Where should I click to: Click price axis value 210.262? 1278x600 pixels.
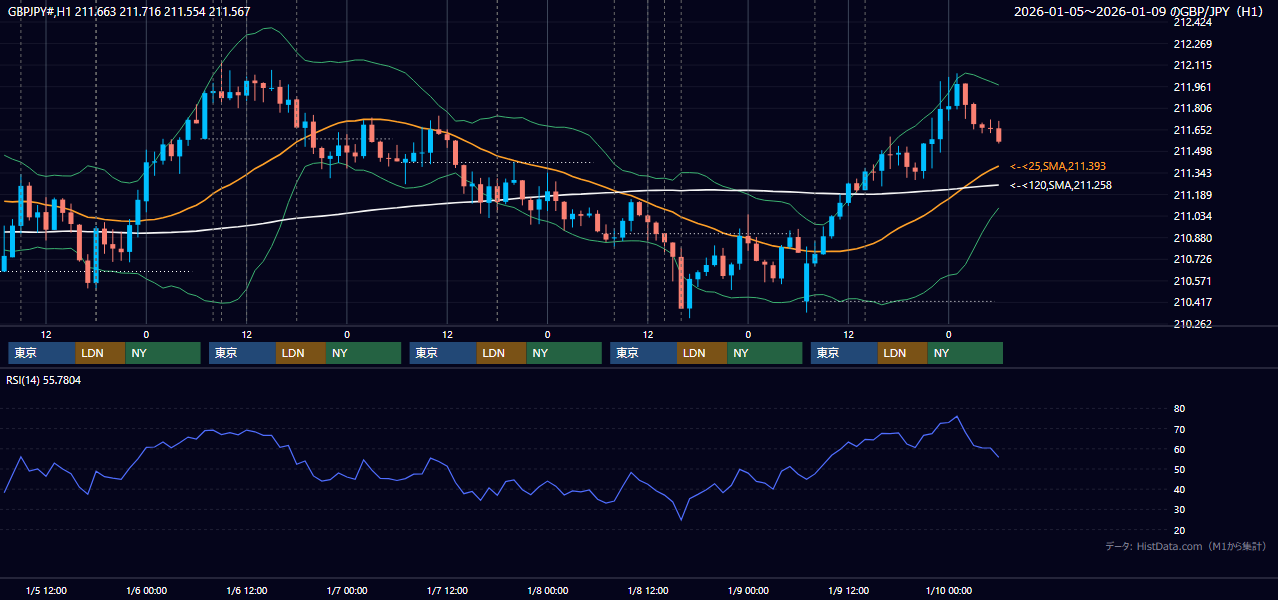(1192, 324)
